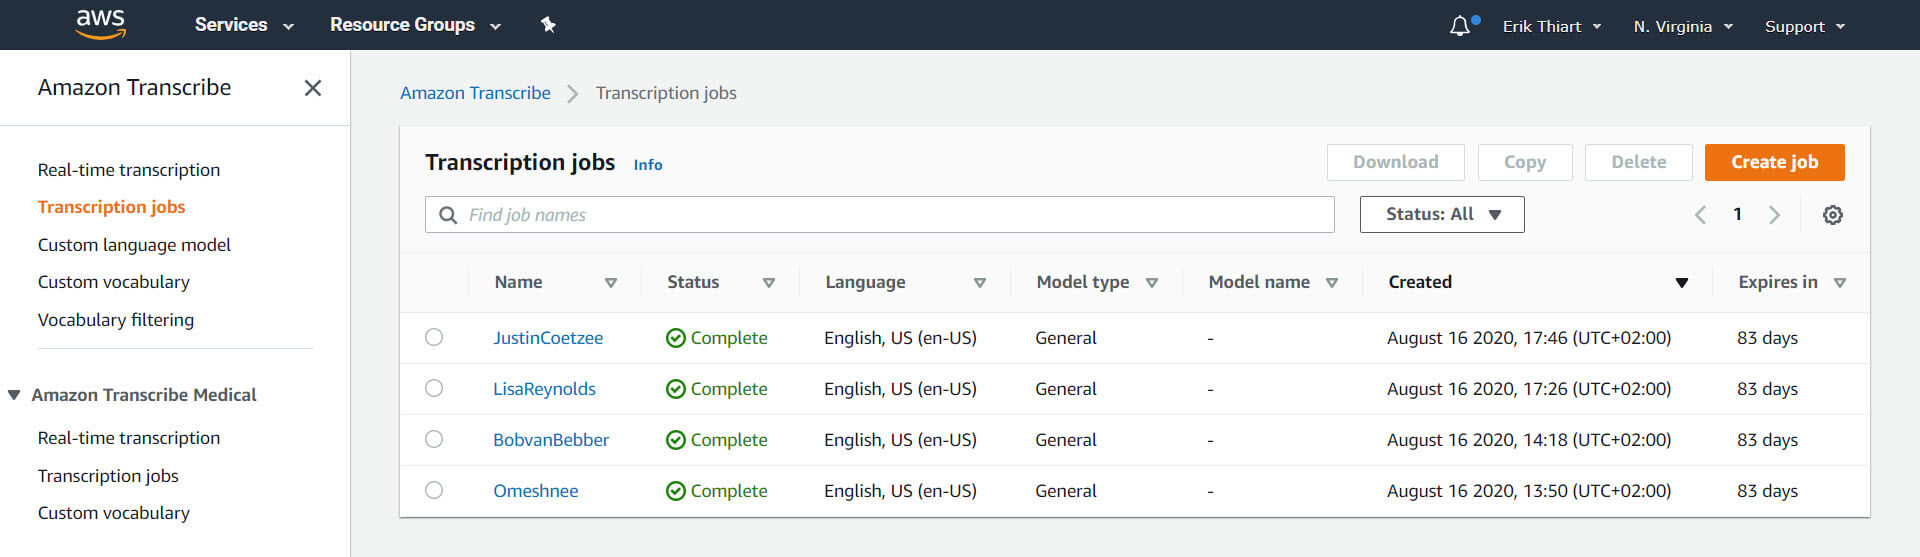
Task: Open the Resource Groups menu
Action: coord(414,25)
